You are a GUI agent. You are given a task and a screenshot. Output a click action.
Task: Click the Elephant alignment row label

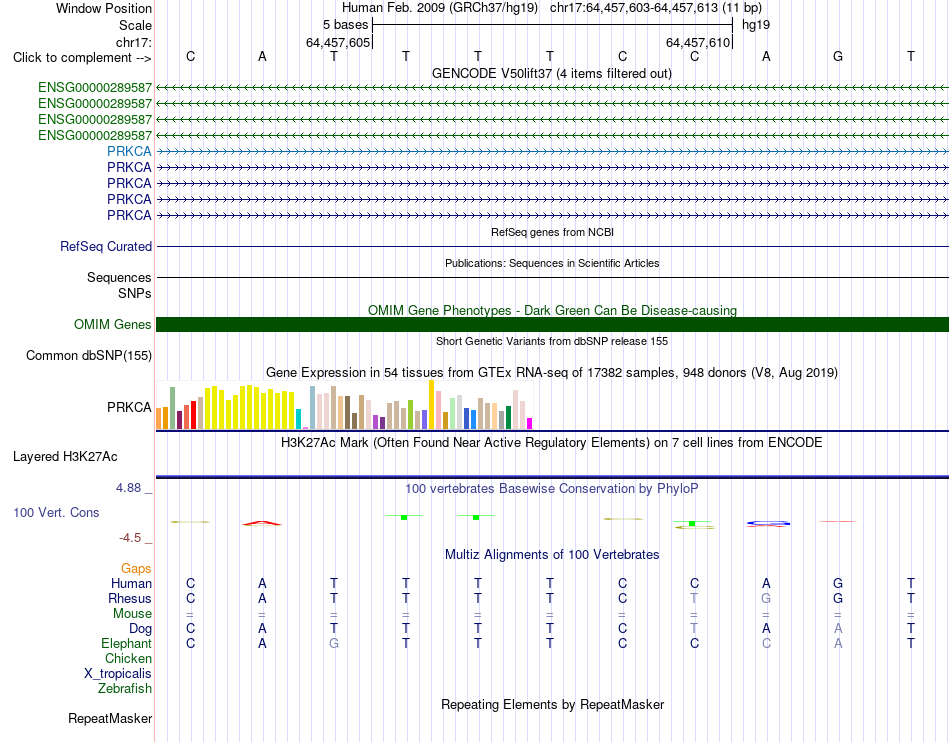126,643
